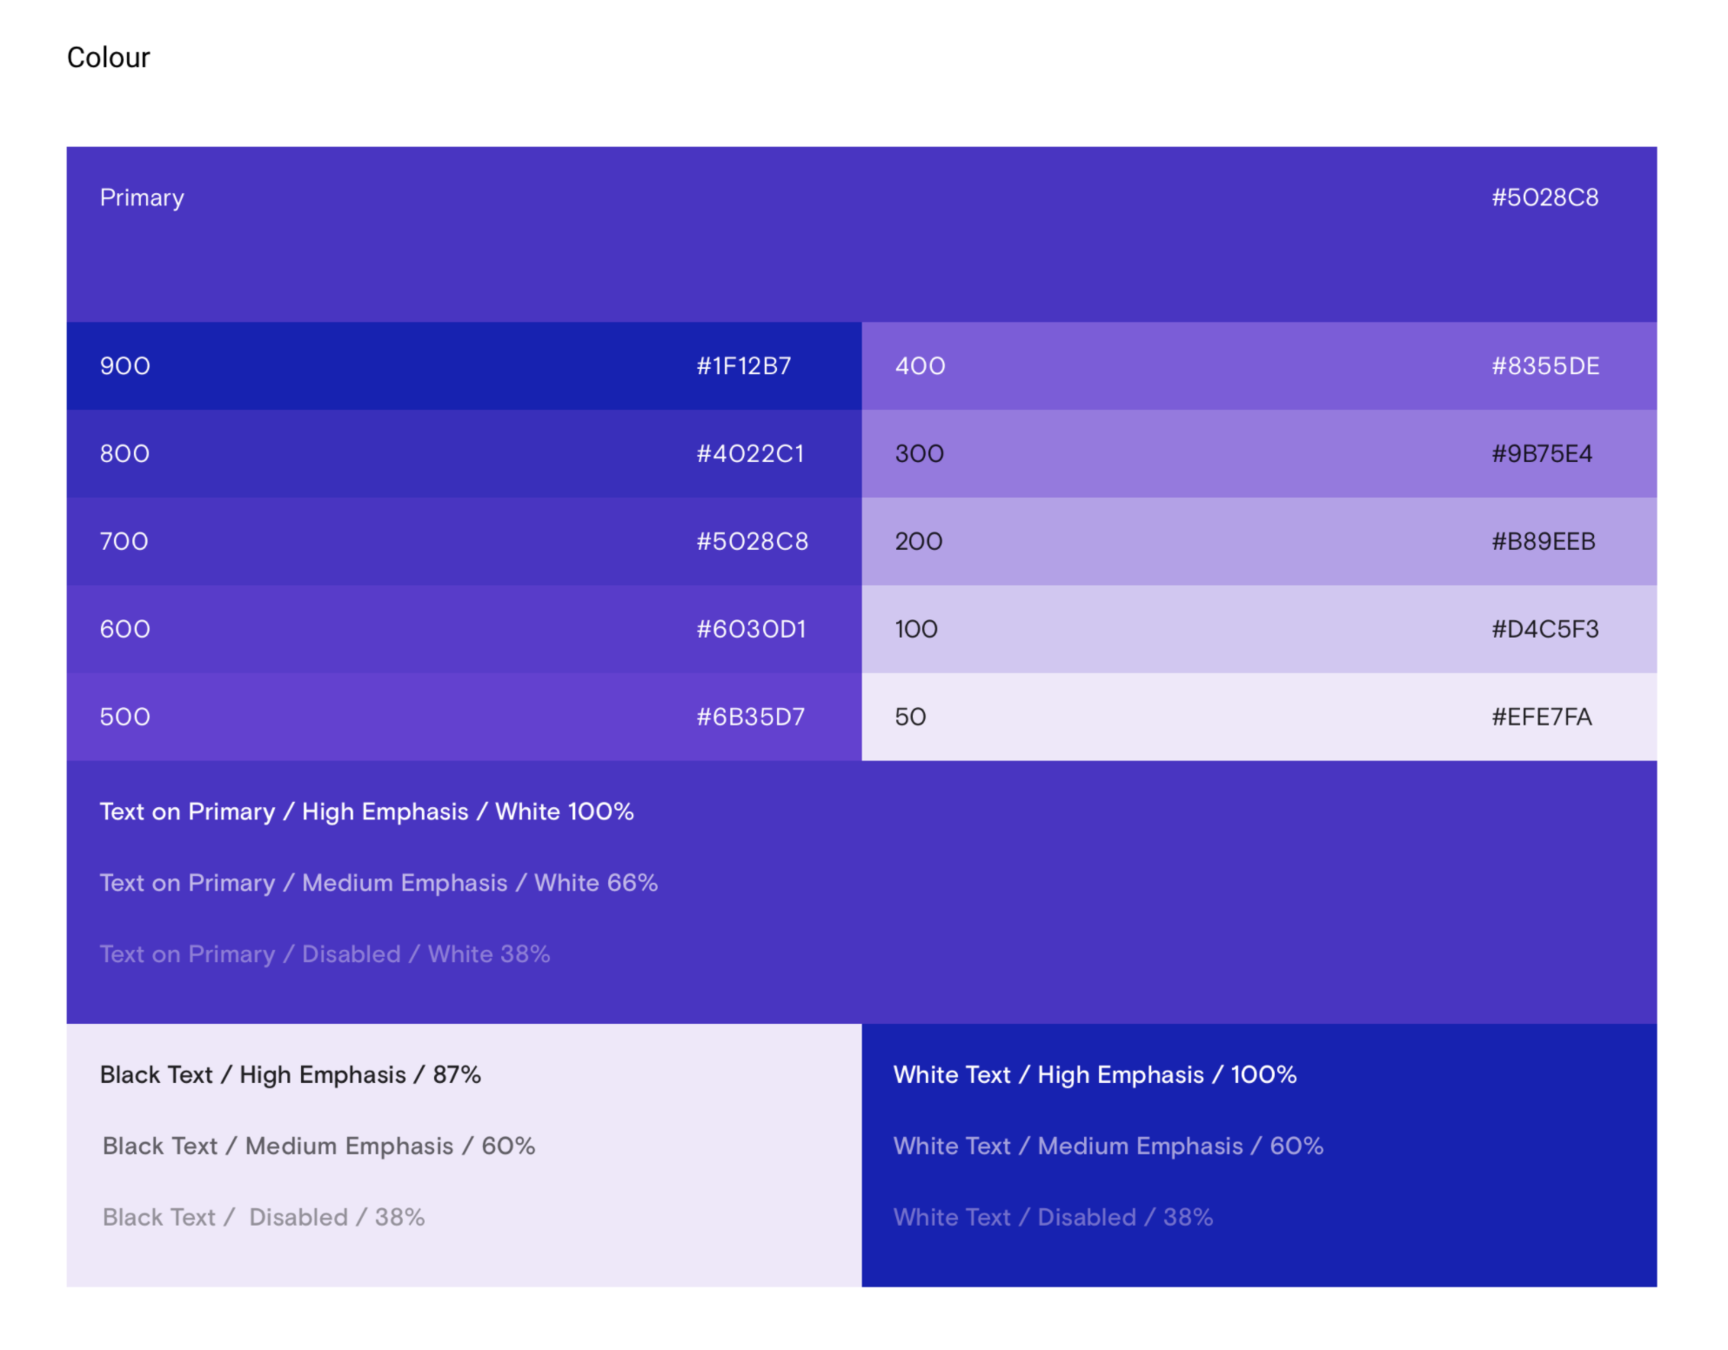
Task: Click the #D4C5F3 hex value
Action: click(1545, 629)
